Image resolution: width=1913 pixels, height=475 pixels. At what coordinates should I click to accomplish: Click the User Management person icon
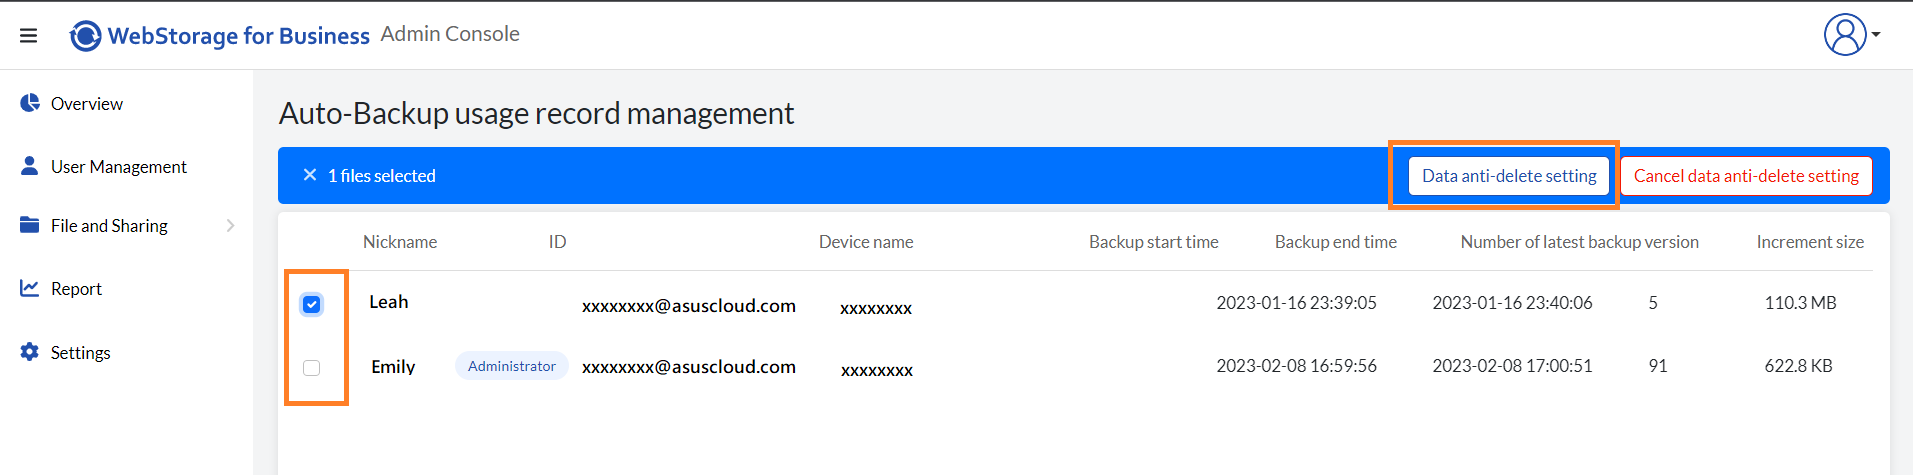click(x=30, y=166)
